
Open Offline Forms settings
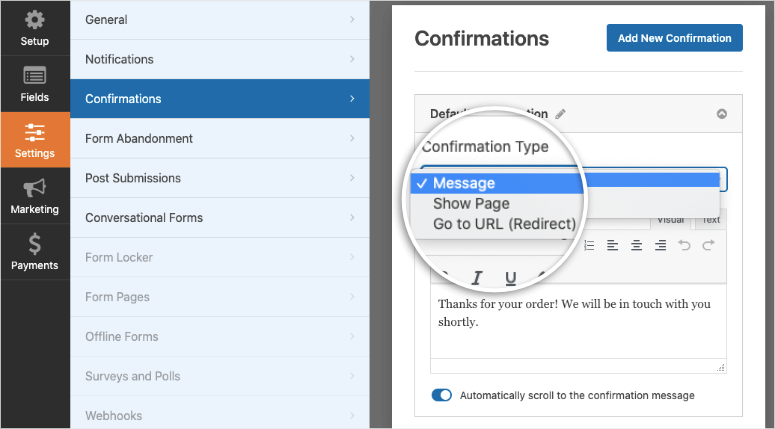click(220, 336)
